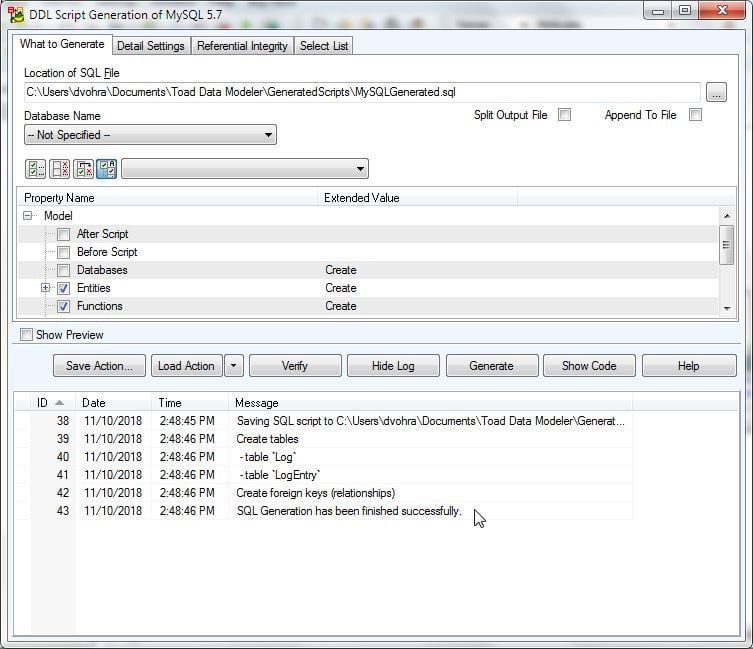Viewport: 753px width, 649px height.
Task: Click the Message column header in log
Action: tap(430, 403)
